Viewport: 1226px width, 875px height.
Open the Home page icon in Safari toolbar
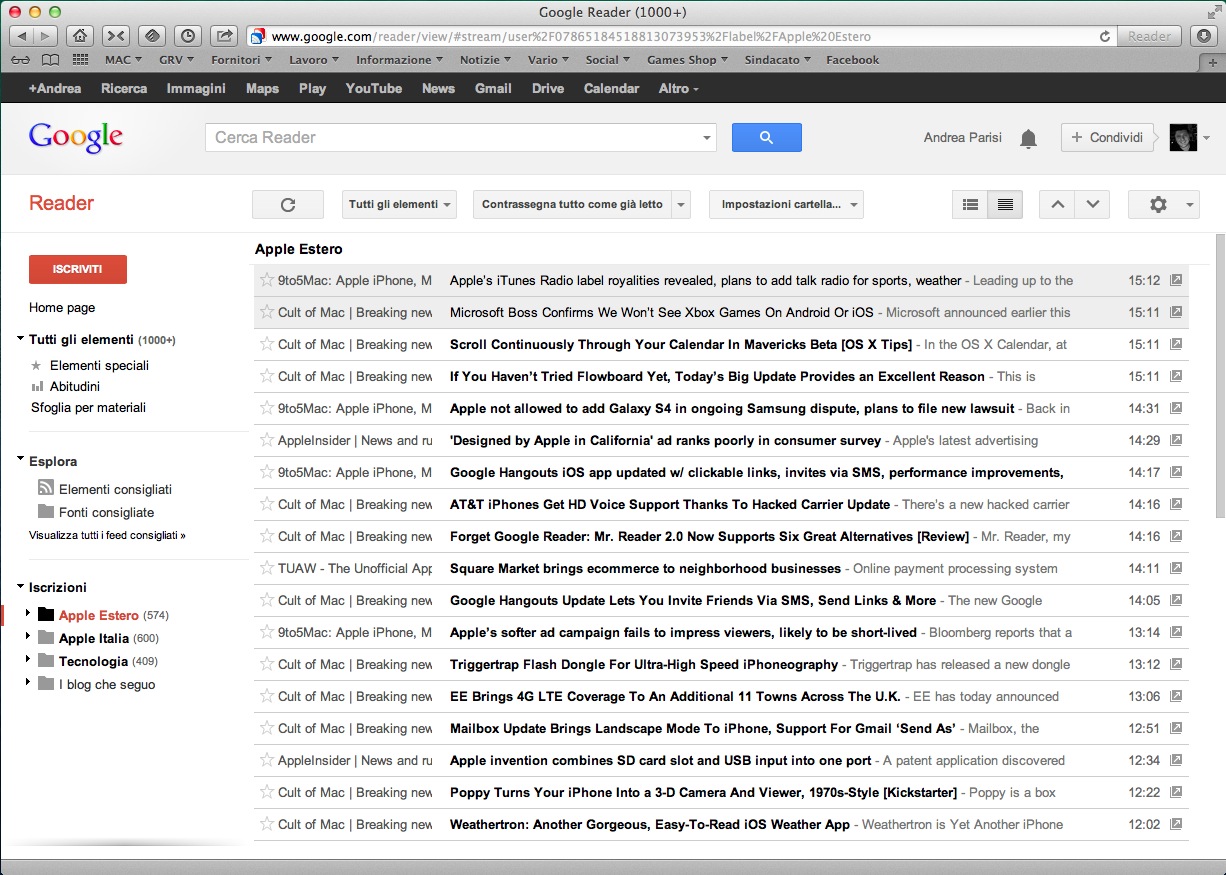click(81, 36)
